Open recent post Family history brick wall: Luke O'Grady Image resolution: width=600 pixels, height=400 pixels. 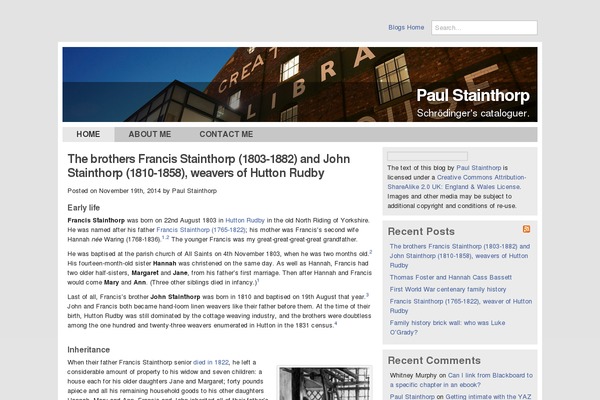click(x=447, y=328)
